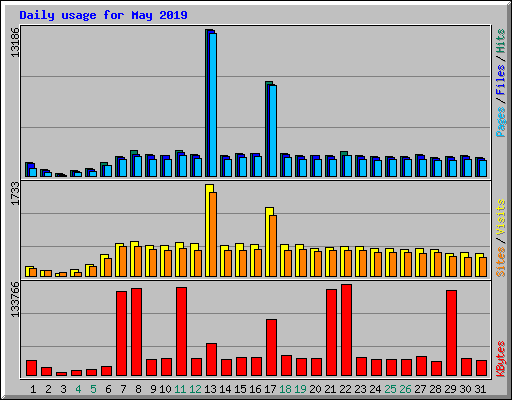Click the tallest red KBytes bar for day 22

click(346, 330)
